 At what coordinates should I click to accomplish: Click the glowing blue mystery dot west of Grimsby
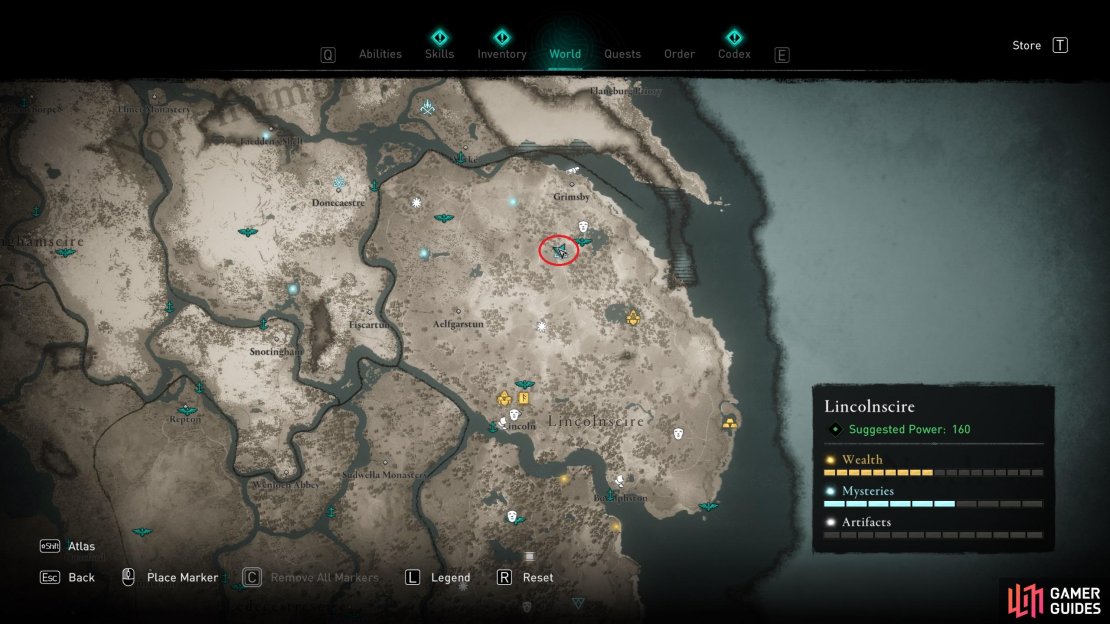[x=513, y=202]
